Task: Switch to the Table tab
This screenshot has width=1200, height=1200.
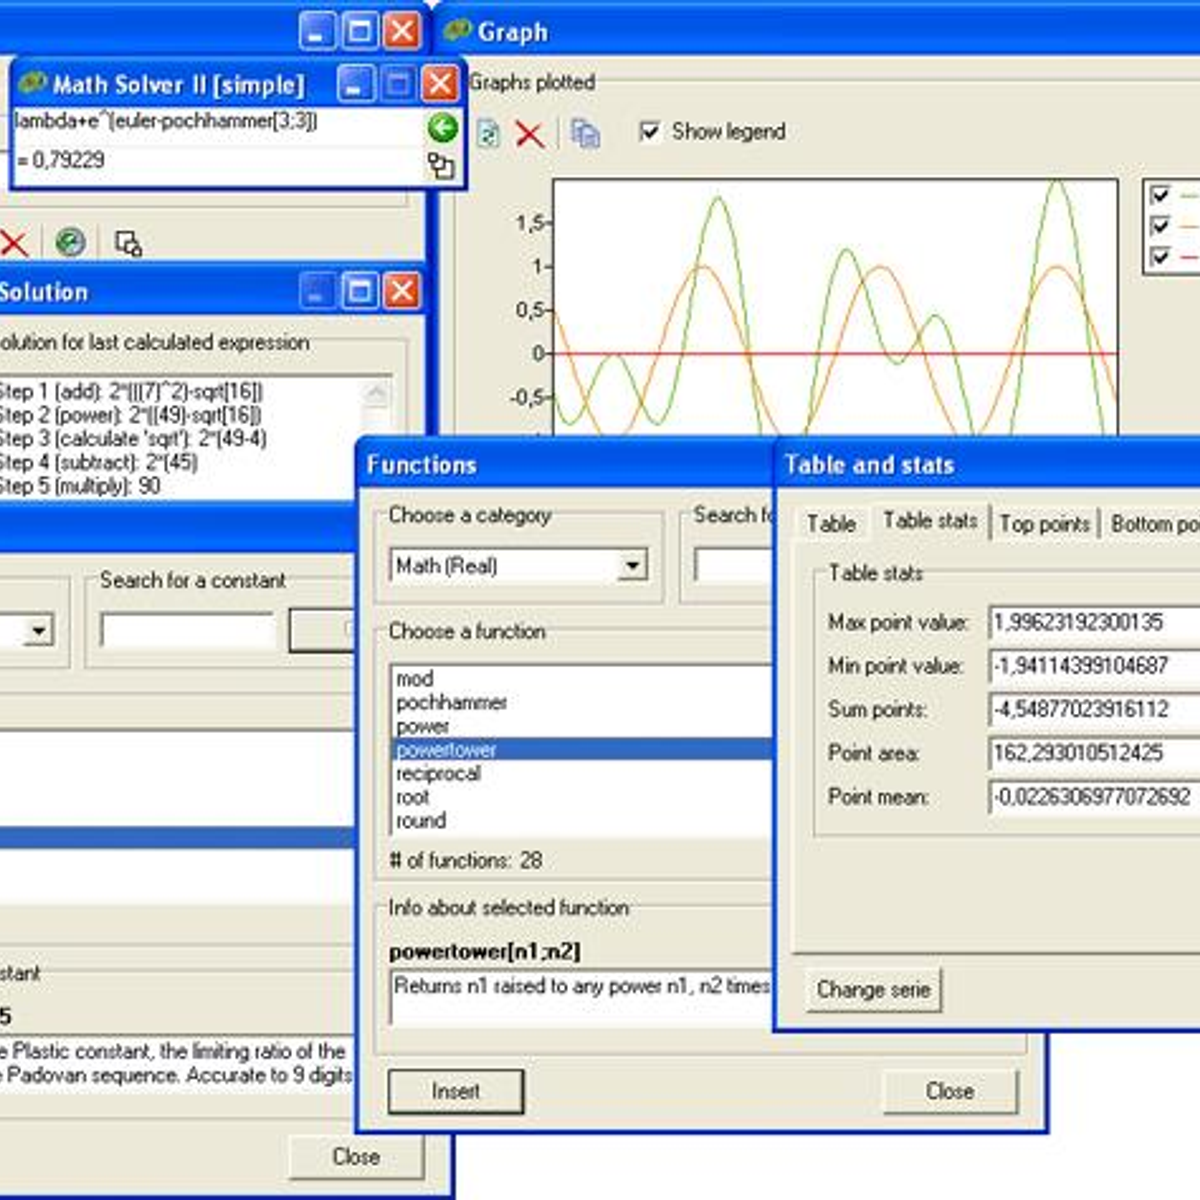Action: 829,523
